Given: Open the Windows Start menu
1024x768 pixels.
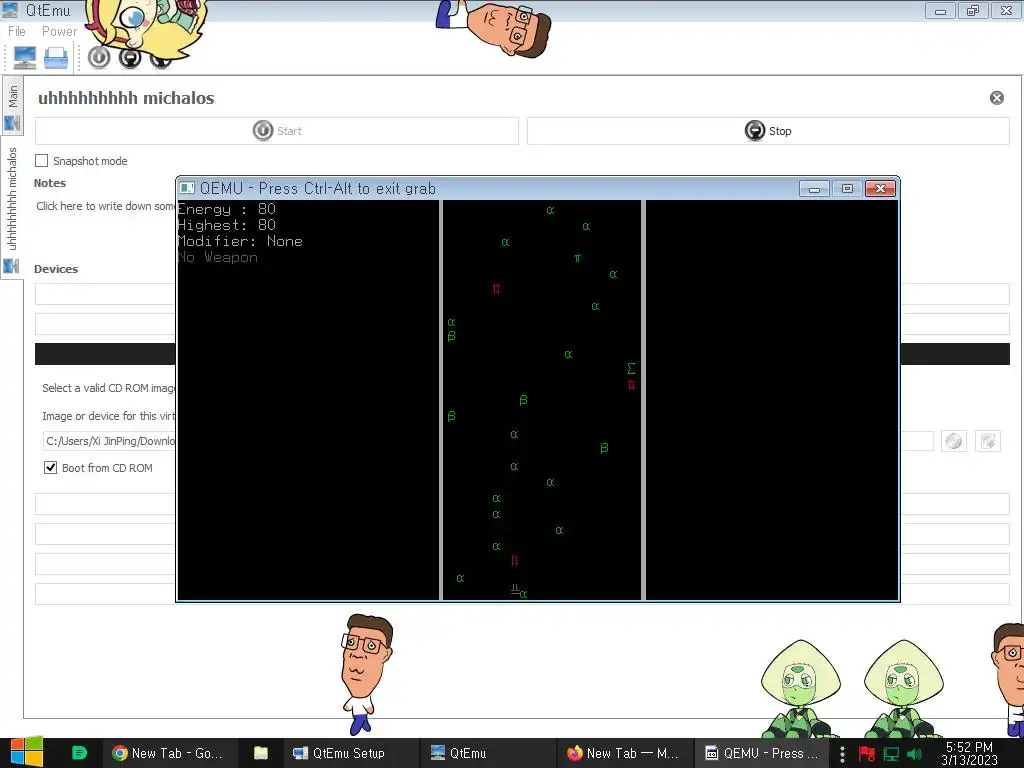Looking at the screenshot, I should tap(27, 753).
